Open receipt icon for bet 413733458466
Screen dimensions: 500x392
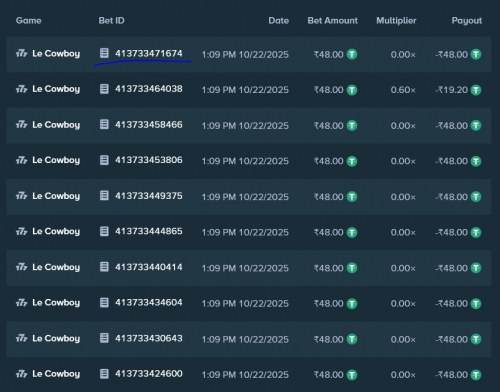pyautogui.click(x=104, y=124)
